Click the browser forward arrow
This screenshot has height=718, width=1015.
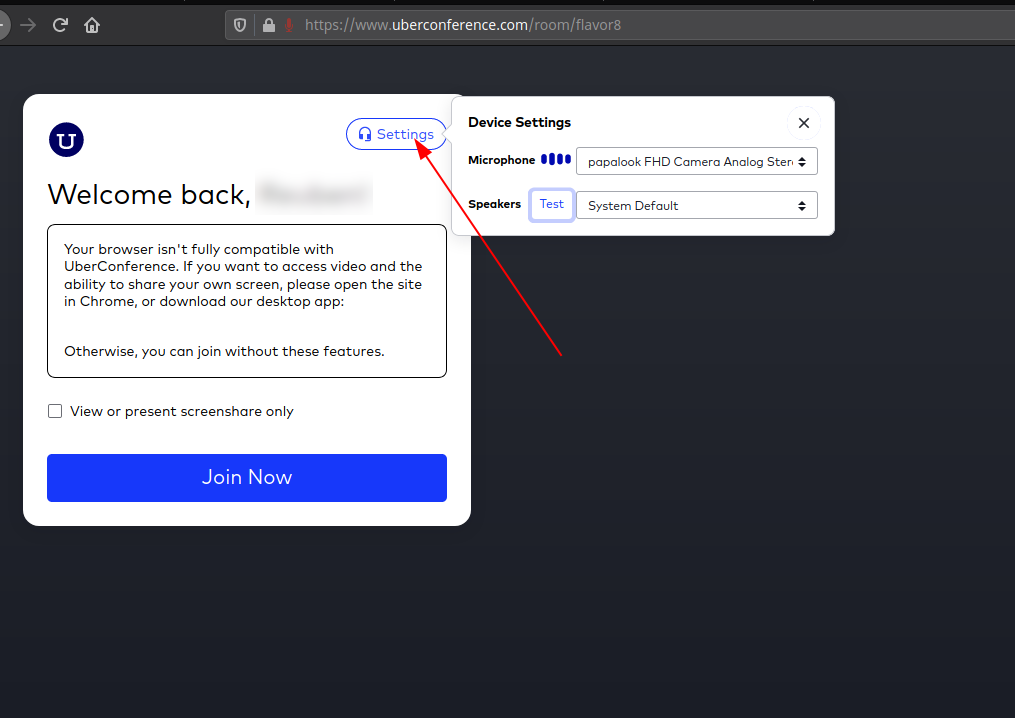coord(28,25)
